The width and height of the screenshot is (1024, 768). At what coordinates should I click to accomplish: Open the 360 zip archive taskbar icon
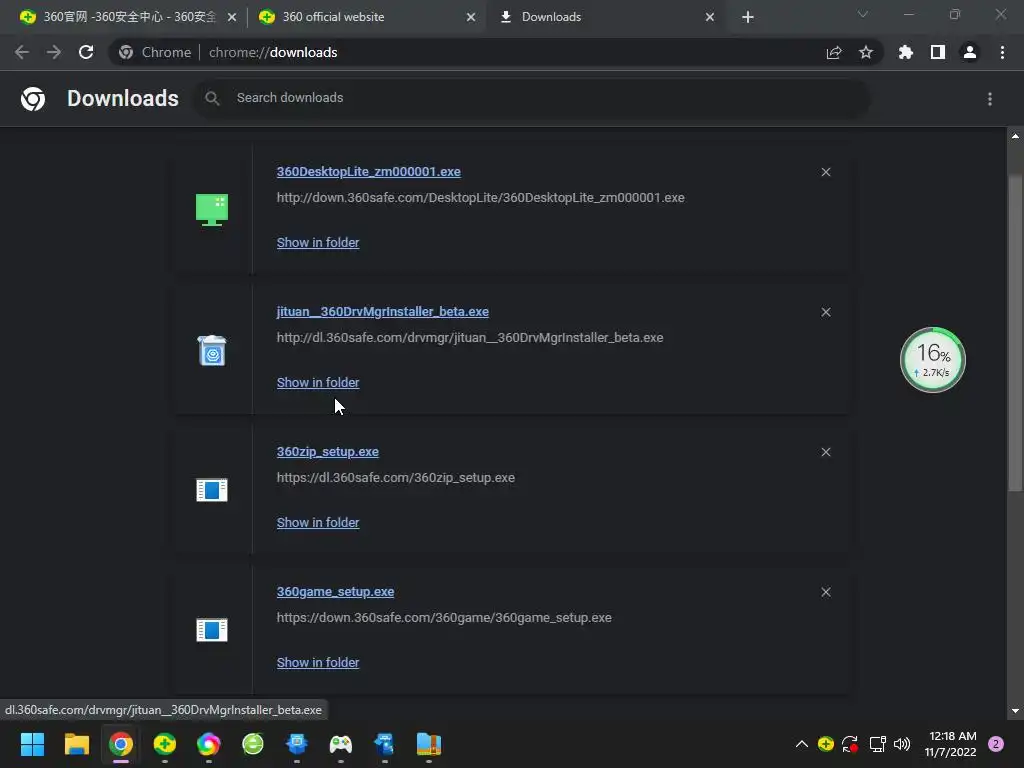[428, 744]
